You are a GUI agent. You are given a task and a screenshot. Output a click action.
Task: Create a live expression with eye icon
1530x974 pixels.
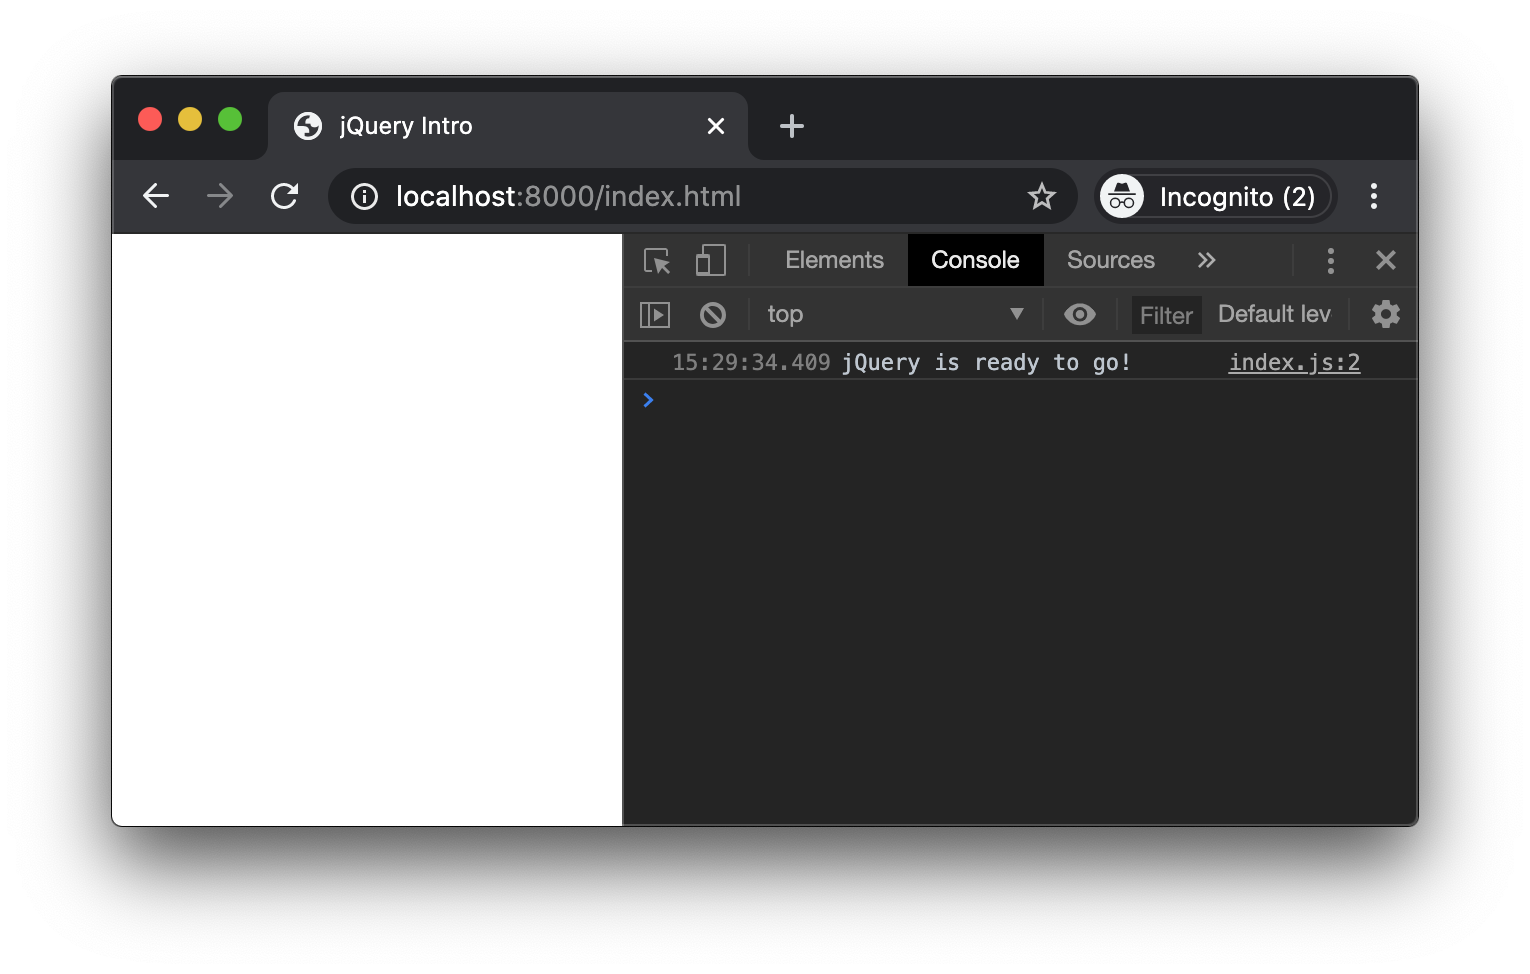(1079, 314)
